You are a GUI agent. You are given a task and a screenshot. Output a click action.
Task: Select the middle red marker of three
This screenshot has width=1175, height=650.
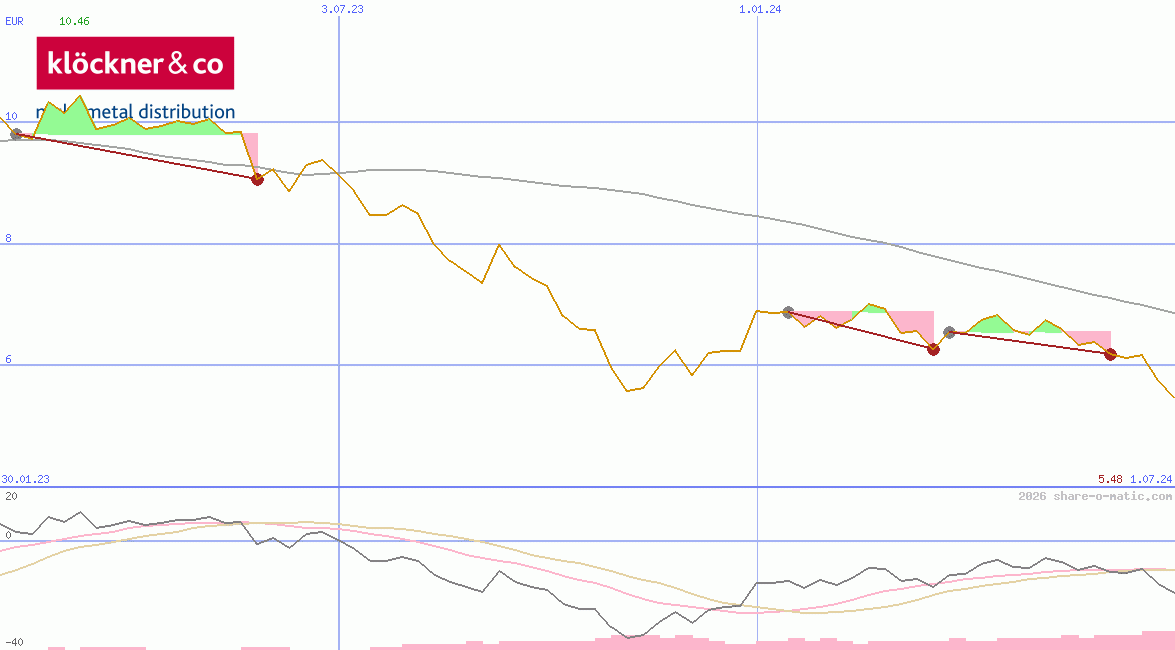pos(933,349)
